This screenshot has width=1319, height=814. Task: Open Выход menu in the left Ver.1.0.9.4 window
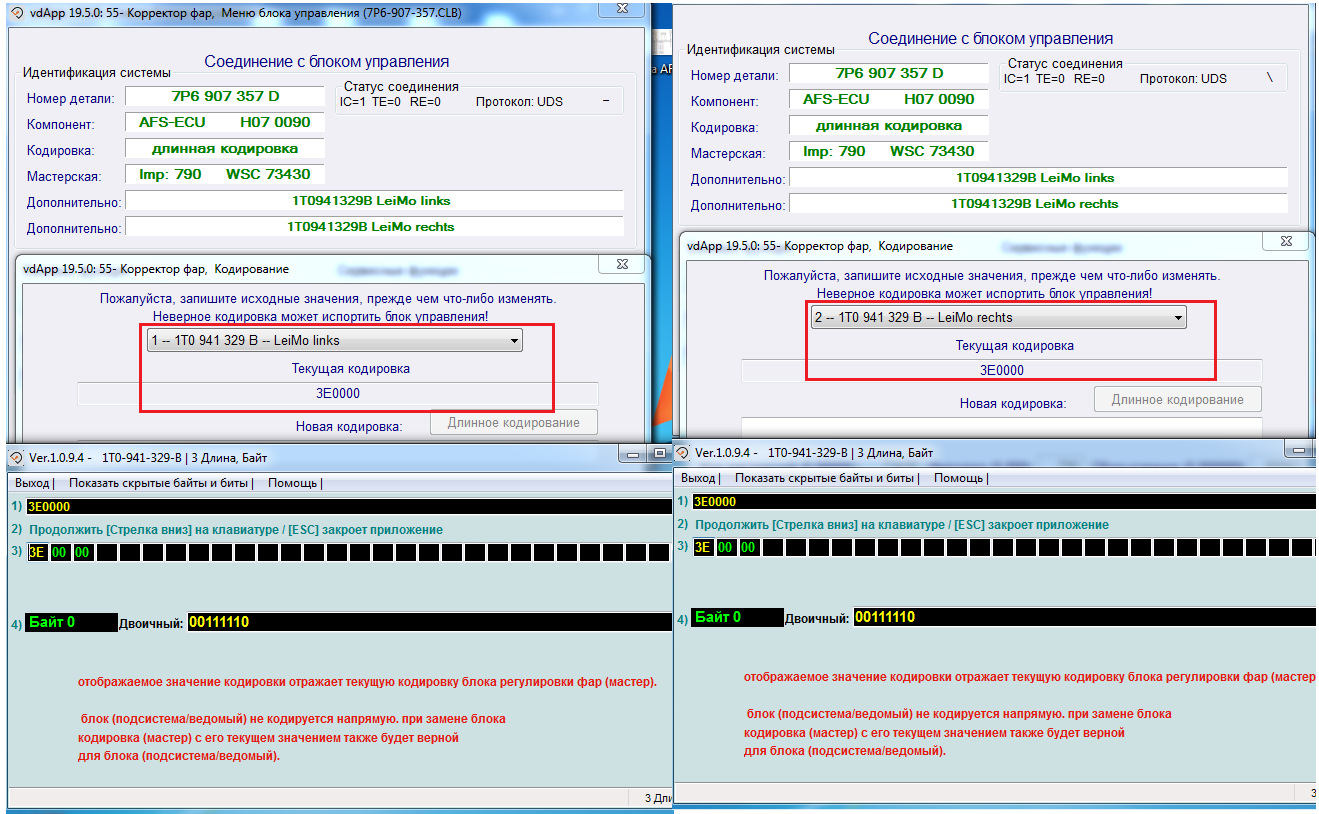coord(33,483)
